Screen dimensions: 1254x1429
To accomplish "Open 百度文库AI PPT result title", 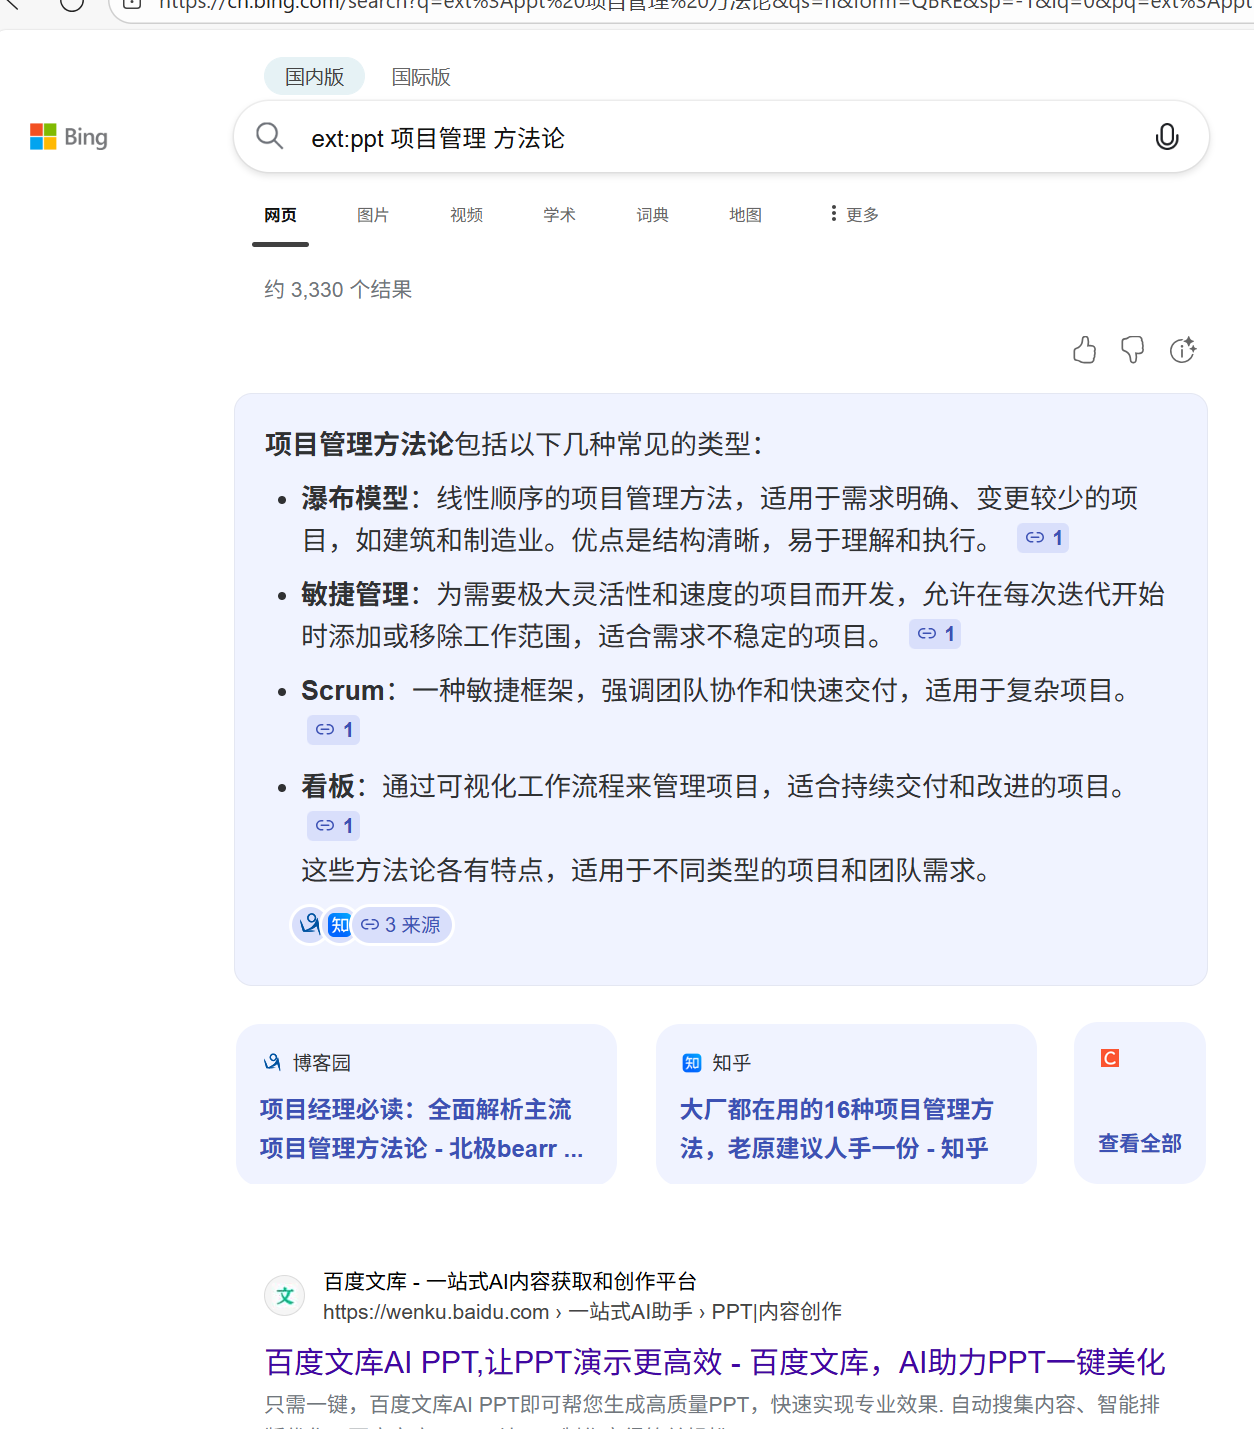I will tap(715, 1362).
